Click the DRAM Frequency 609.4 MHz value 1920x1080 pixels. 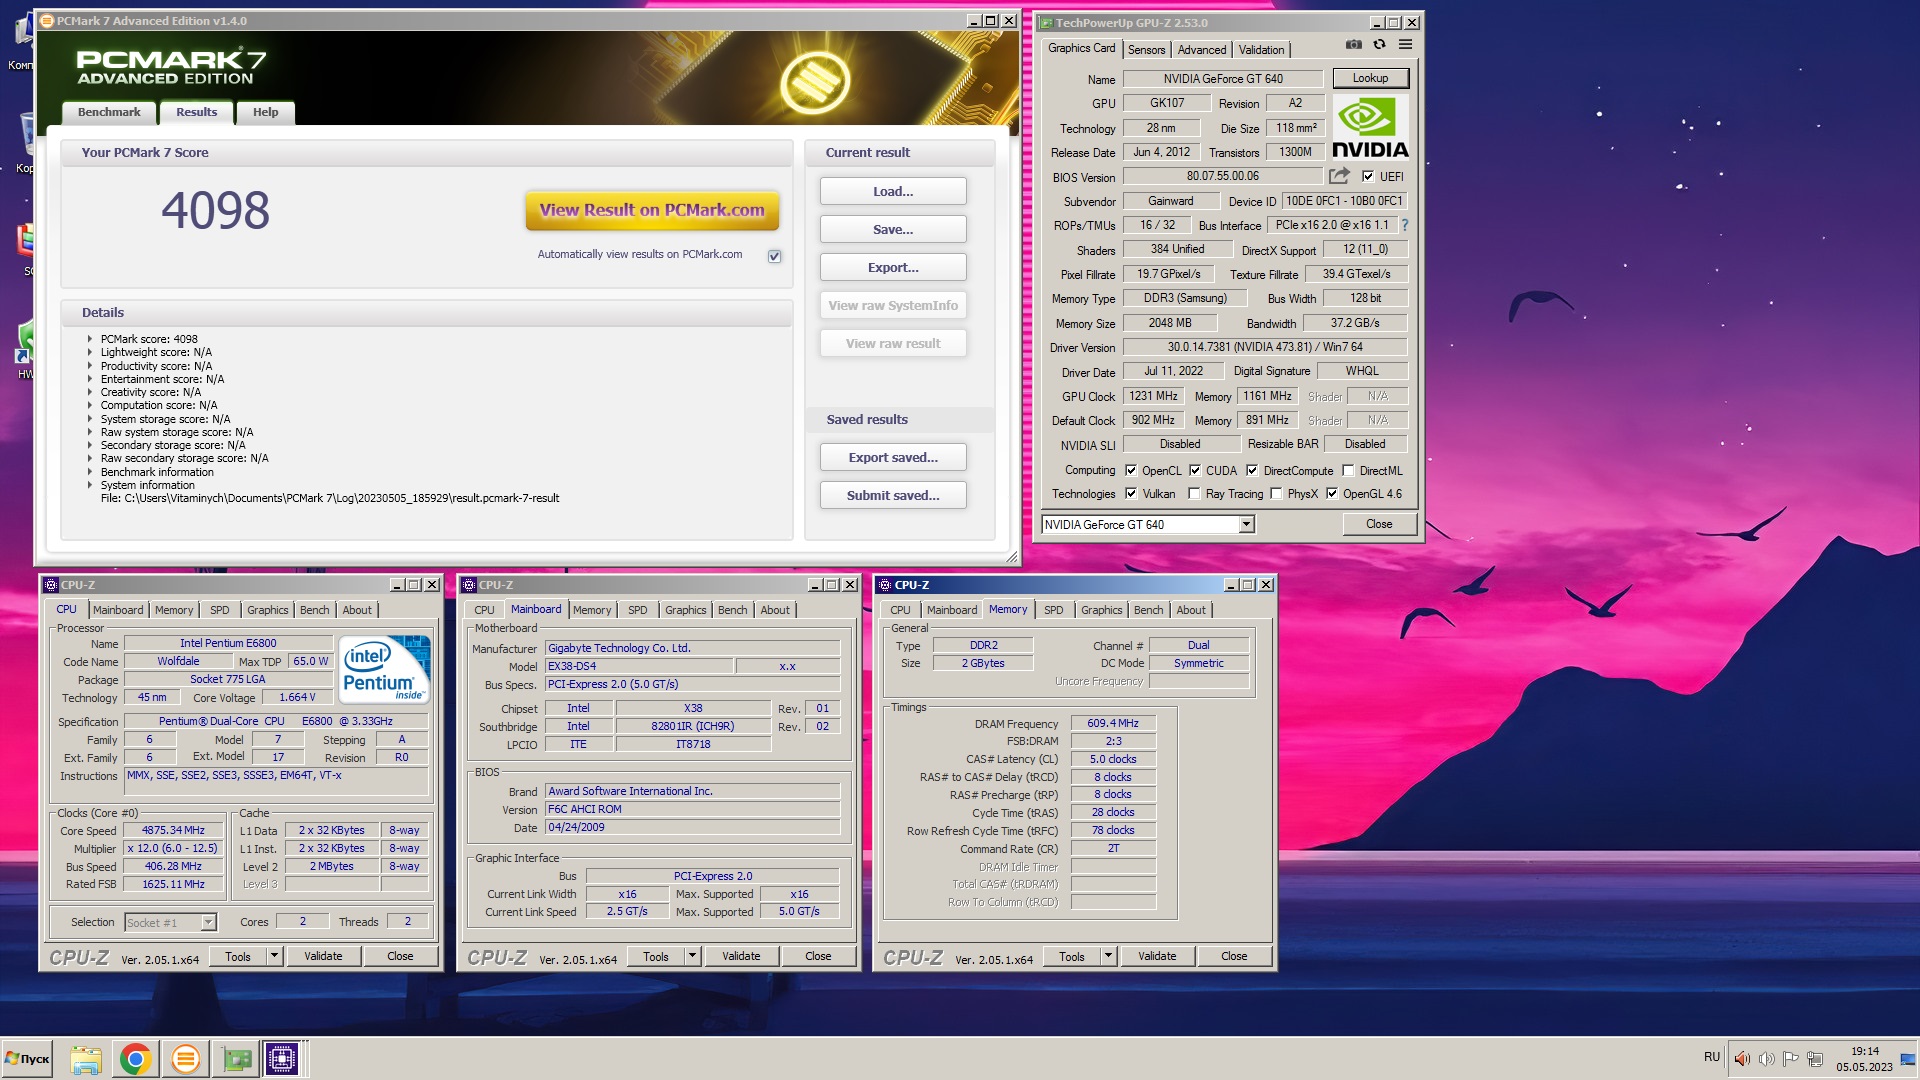click(1113, 723)
